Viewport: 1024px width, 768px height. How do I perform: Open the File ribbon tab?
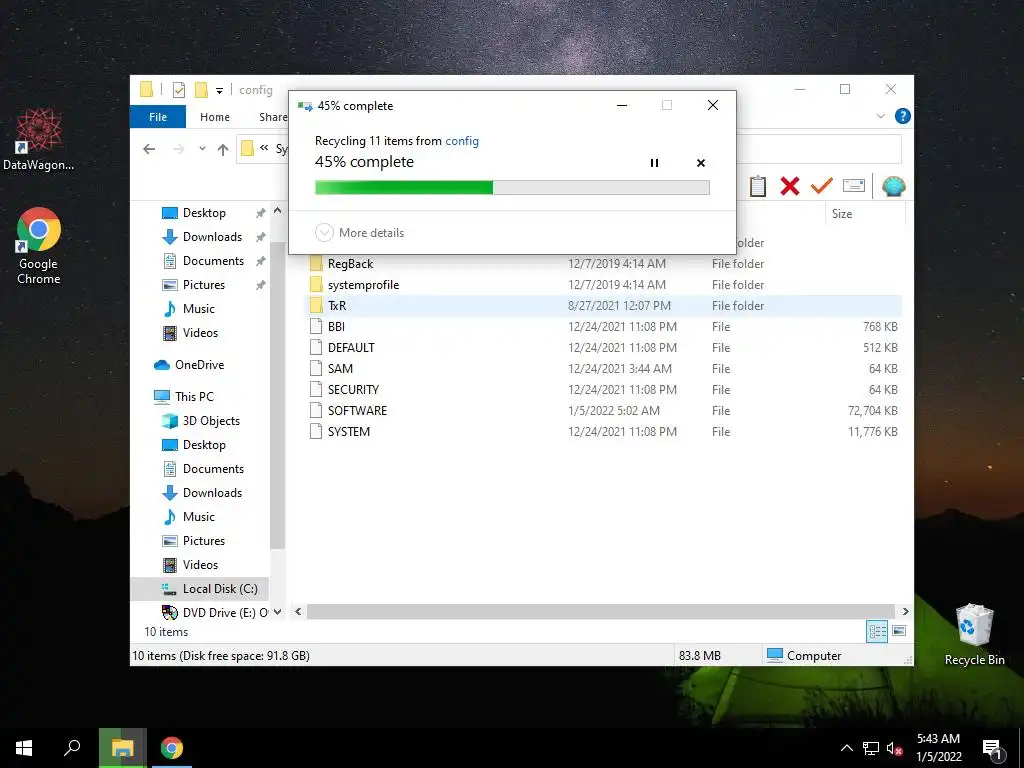point(158,117)
